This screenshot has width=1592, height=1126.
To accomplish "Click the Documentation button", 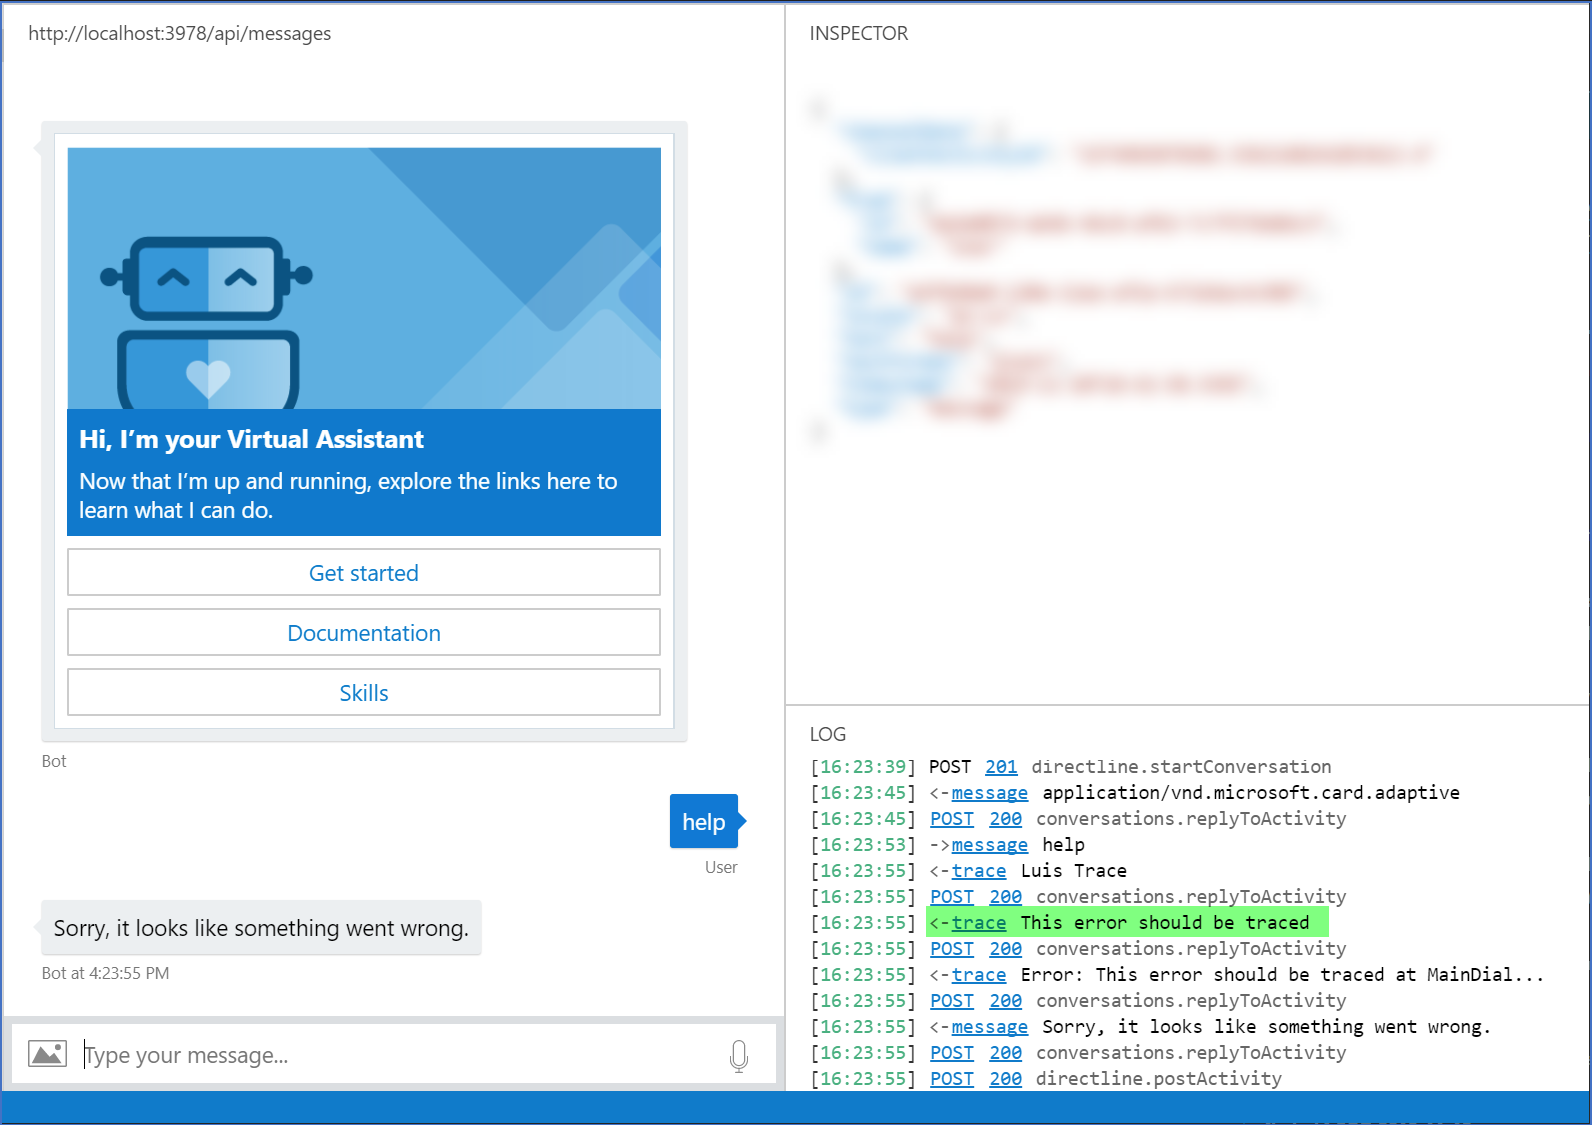I will [364, 633].
